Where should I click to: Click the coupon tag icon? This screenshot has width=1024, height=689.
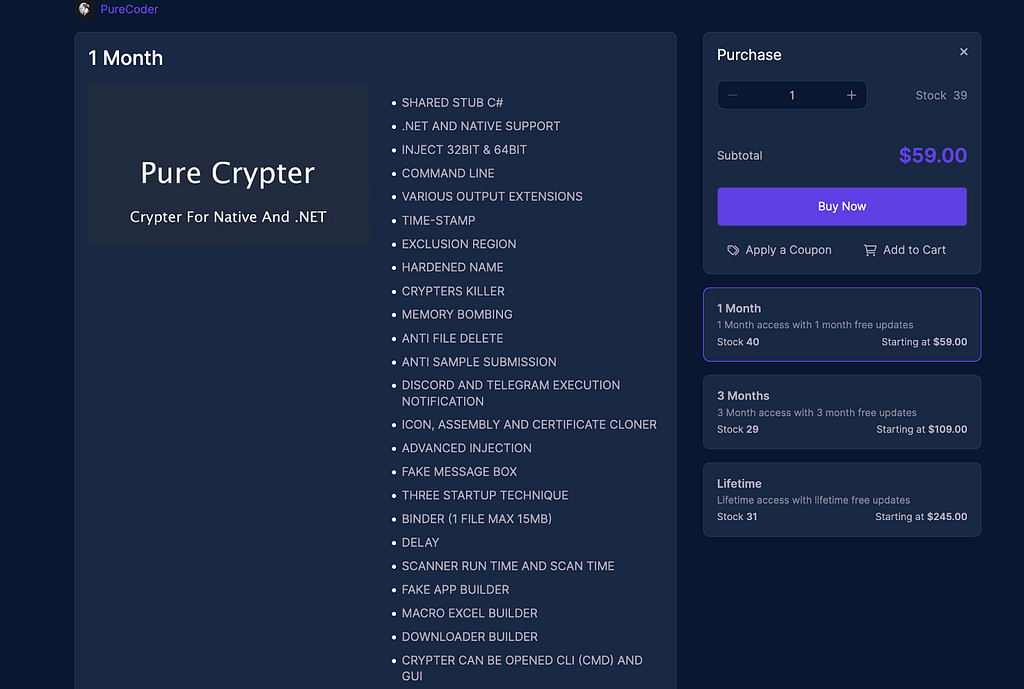733,250
